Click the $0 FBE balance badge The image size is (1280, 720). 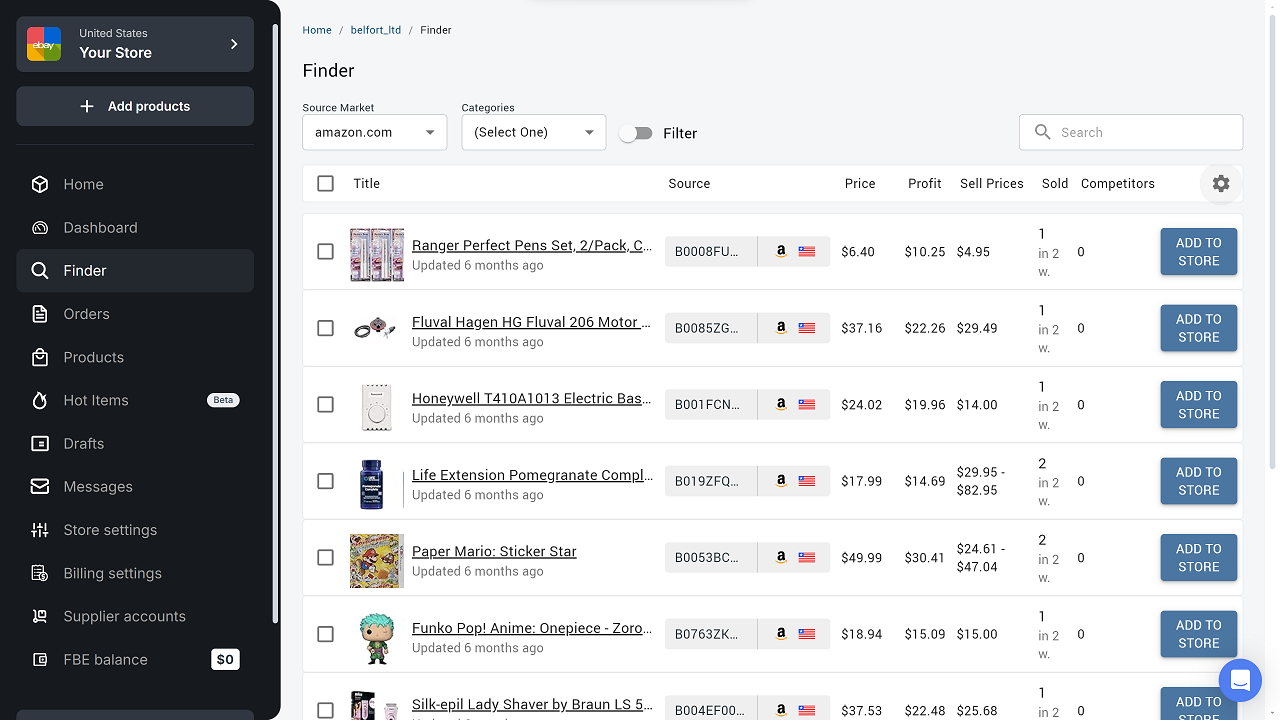225,660
